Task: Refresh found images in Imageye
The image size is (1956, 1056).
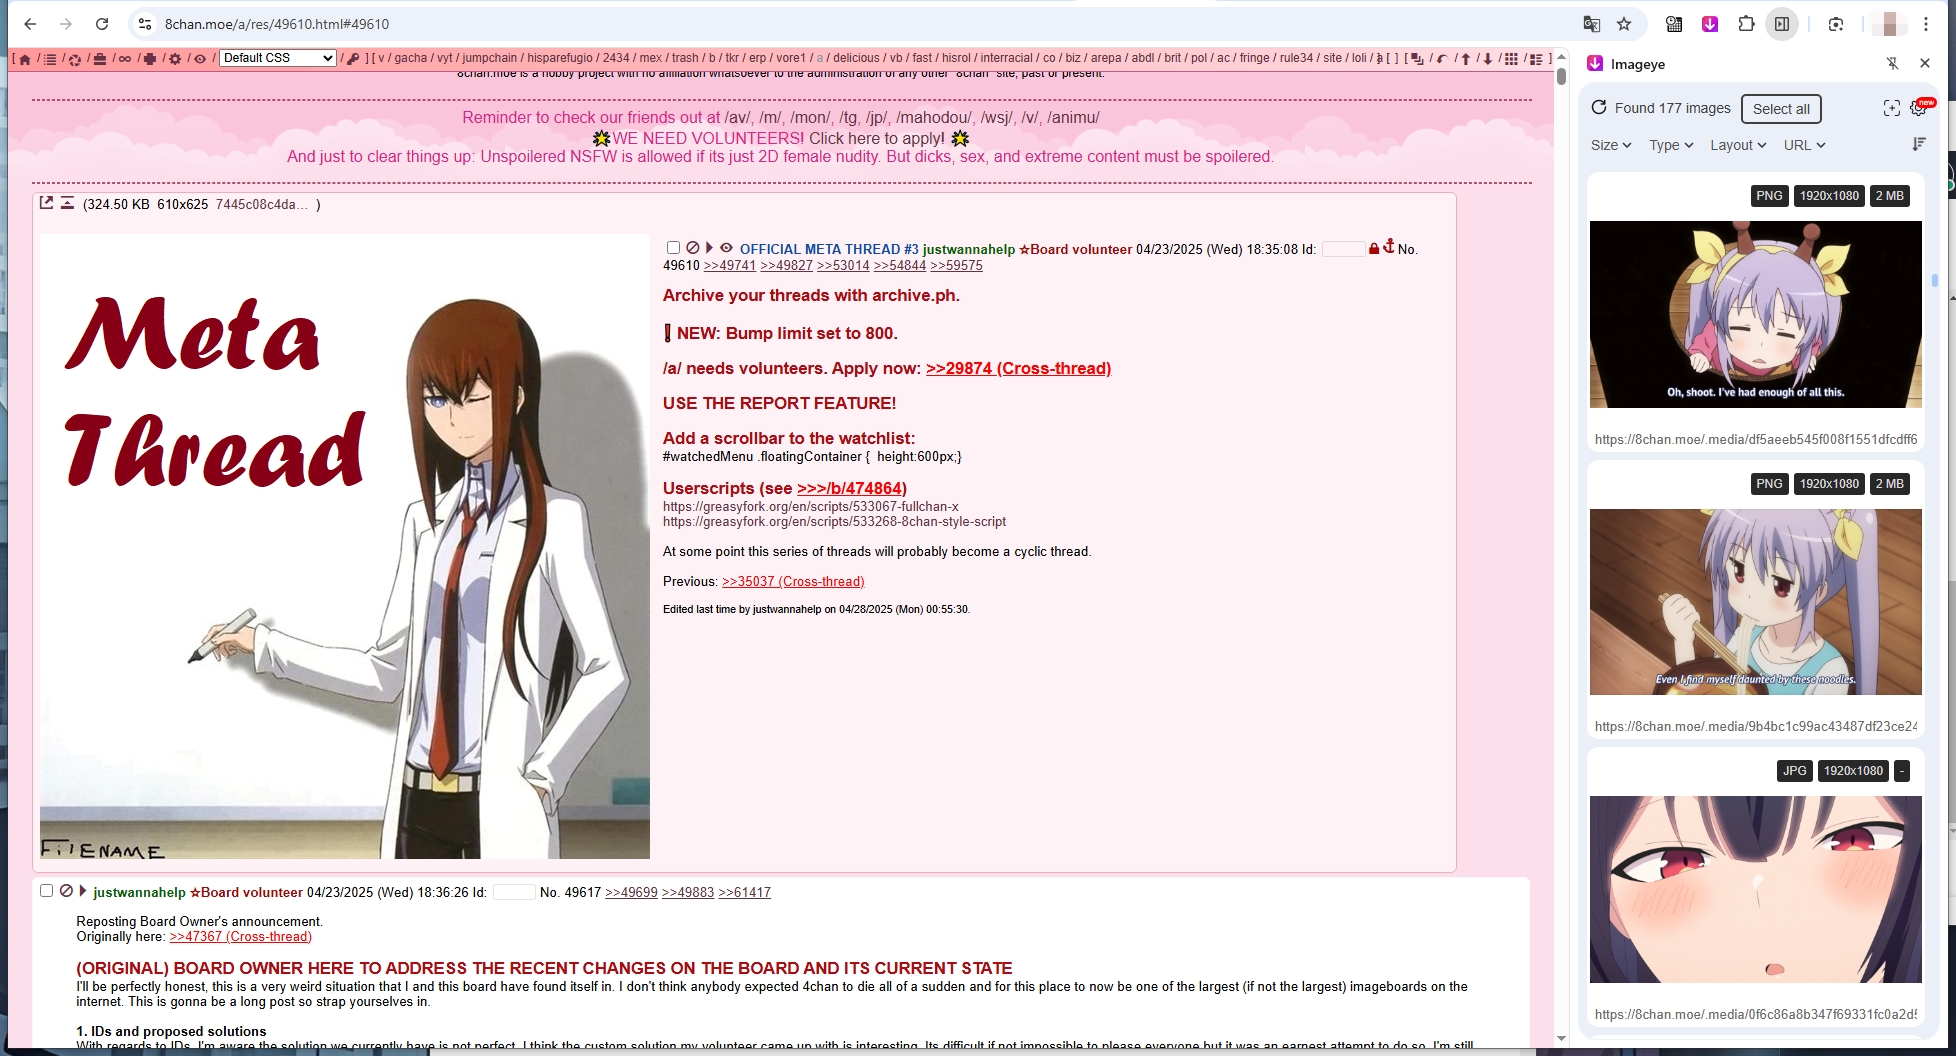Action: [1599, 108]
